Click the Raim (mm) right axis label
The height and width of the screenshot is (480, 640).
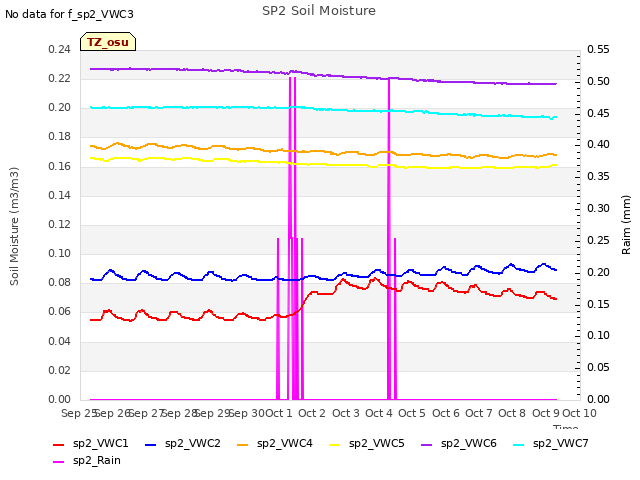[x=626, y=225]
